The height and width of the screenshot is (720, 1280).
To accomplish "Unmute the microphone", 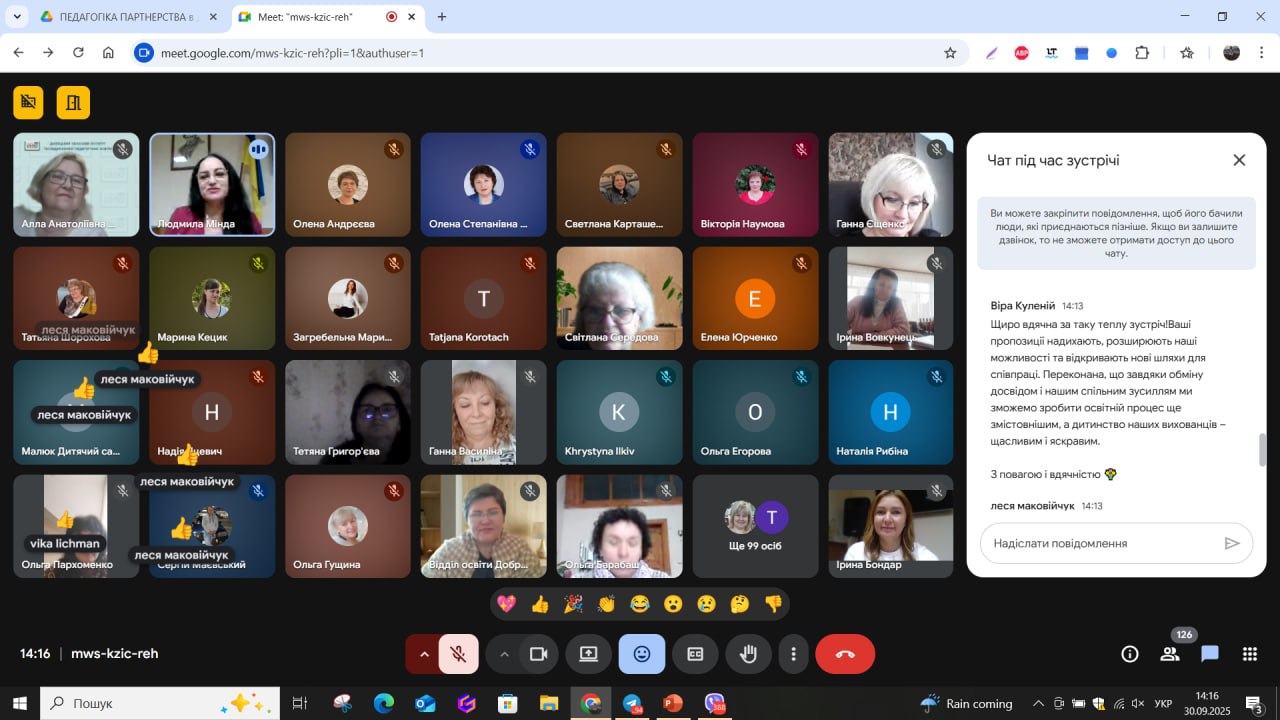I will coord(458,654).
